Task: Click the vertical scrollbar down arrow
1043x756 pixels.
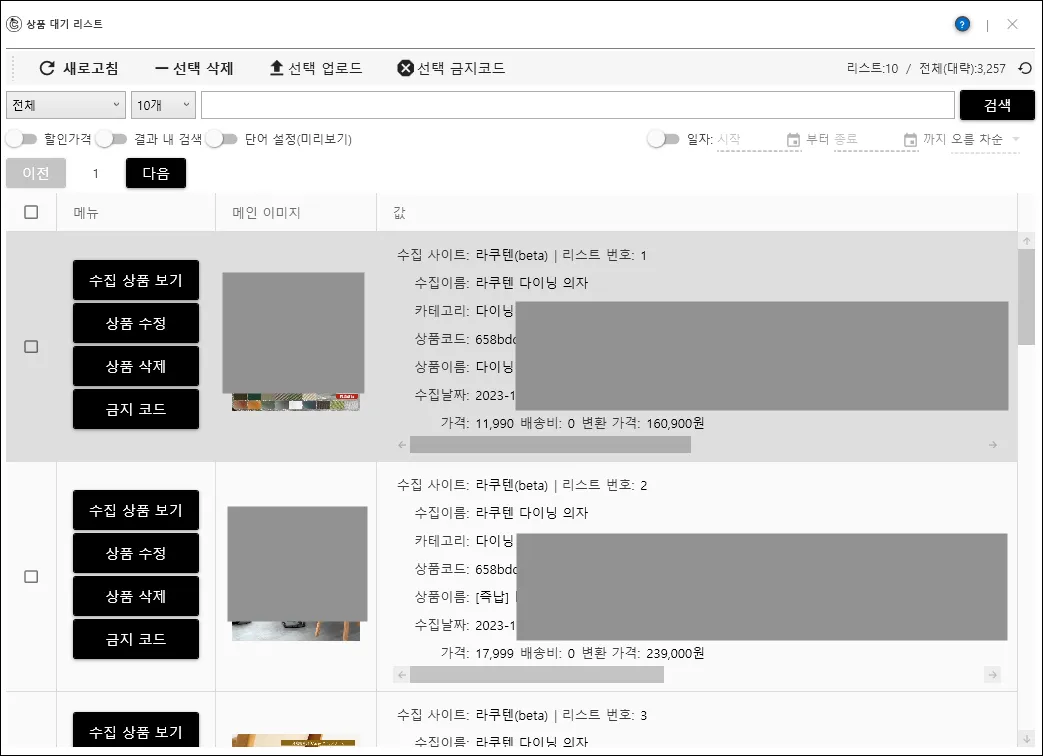Action: [x=1026, y=739]
